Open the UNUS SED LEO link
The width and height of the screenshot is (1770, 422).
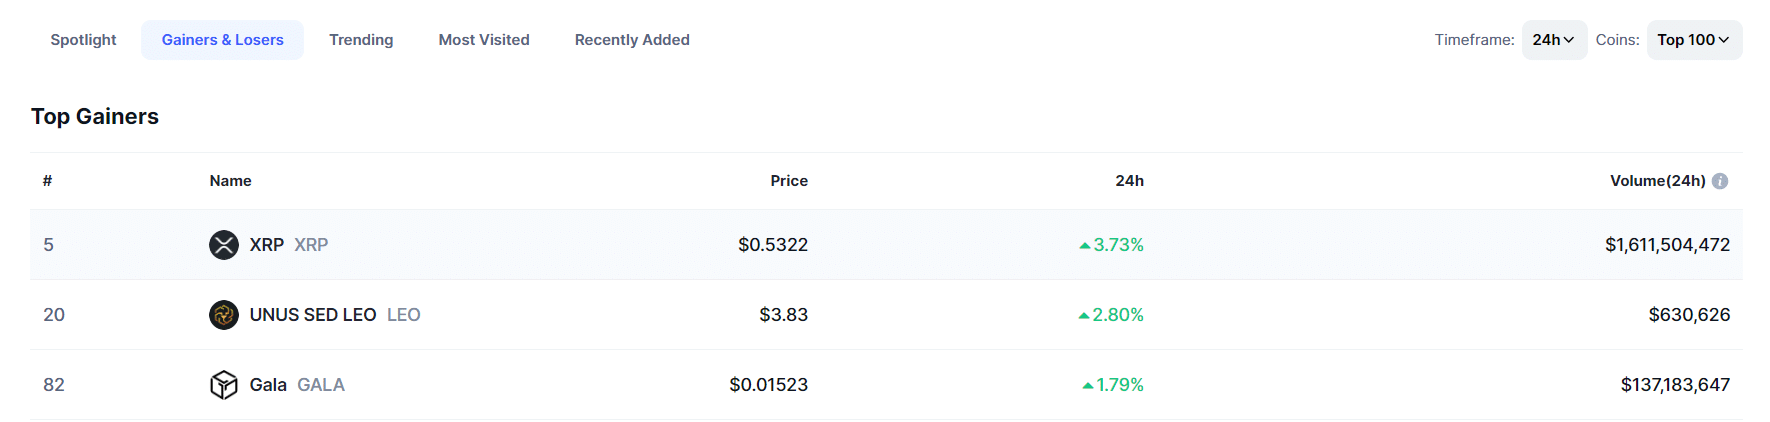pyautogui.click(x=313, y=315)
